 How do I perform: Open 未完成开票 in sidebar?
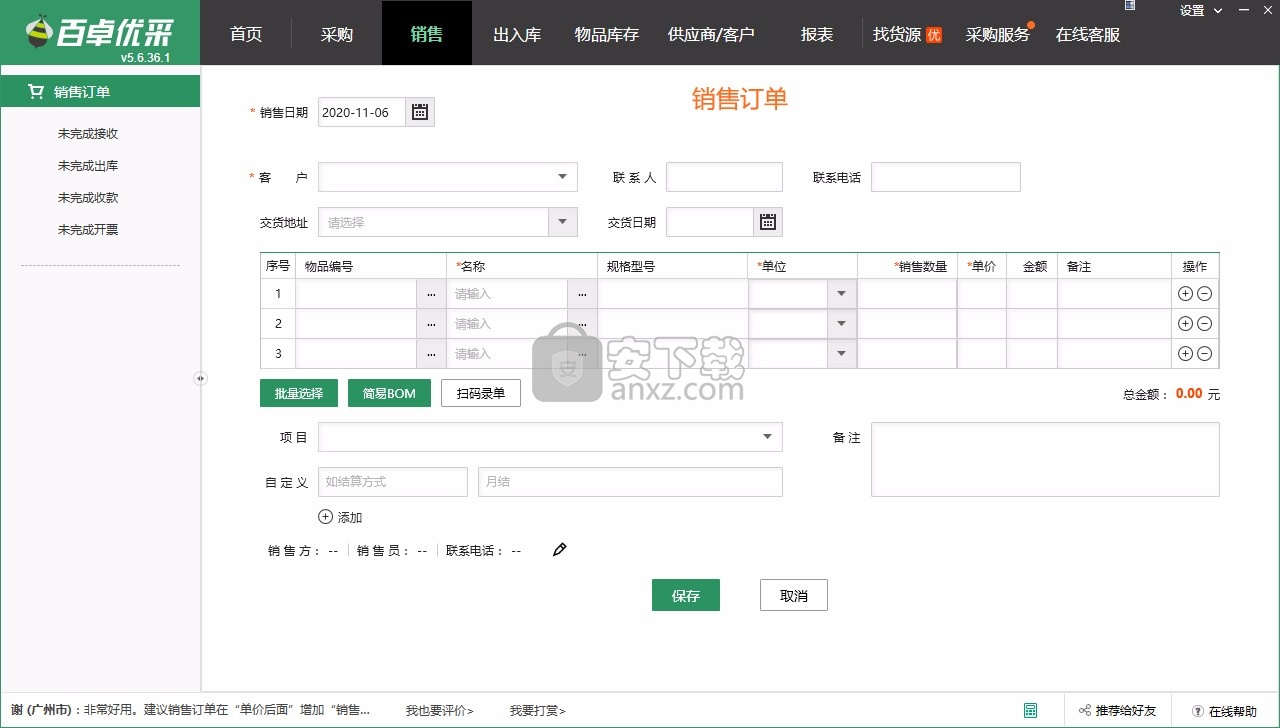tap(88, 230)
